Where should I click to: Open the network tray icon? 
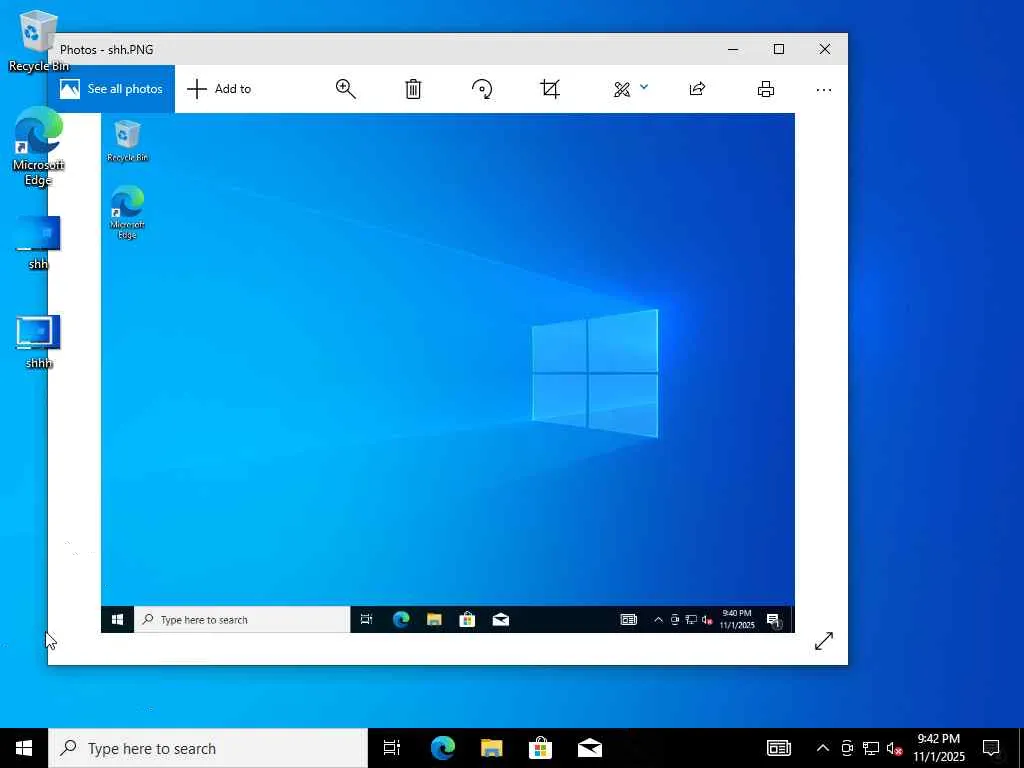click(x=871, y=748)
